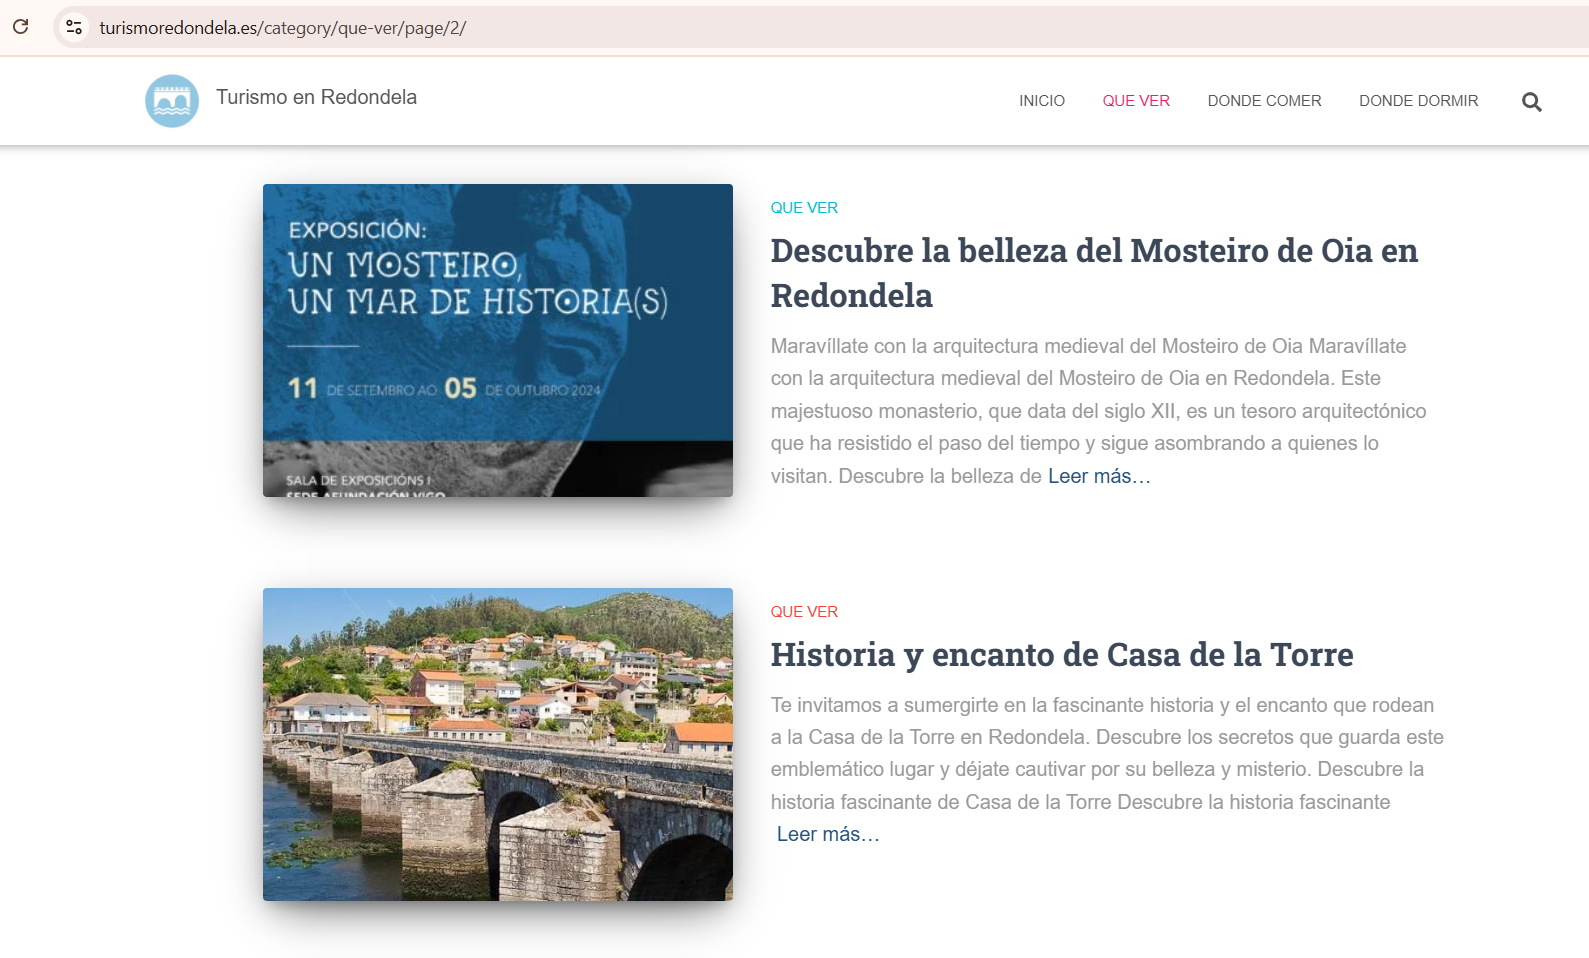Reload the page with the browser refresh icon
The image size is (1589, 958).
[x=21, y=27]
